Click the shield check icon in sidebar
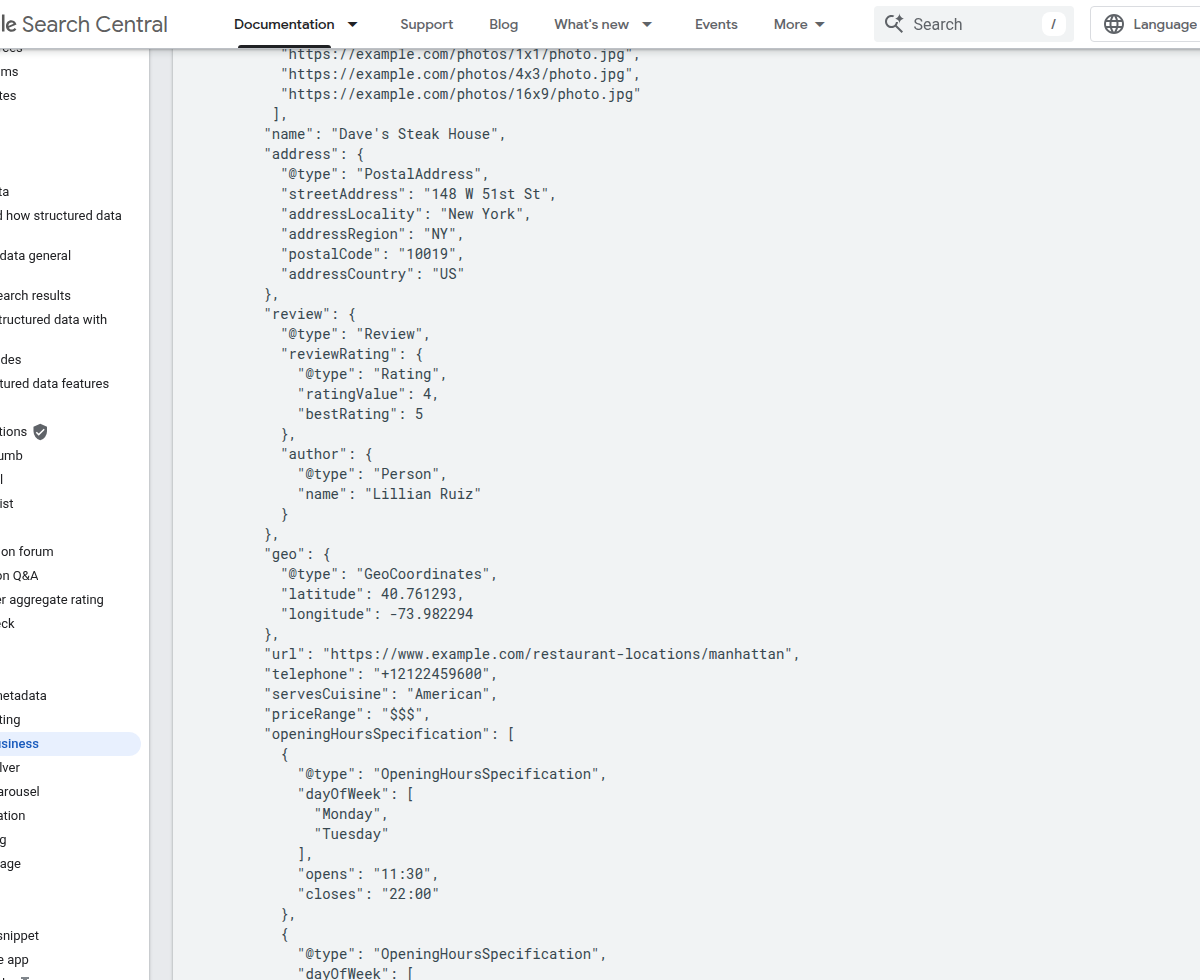Image resolution: width=1200 pixels, height=980 pixels. coord(40,432)
